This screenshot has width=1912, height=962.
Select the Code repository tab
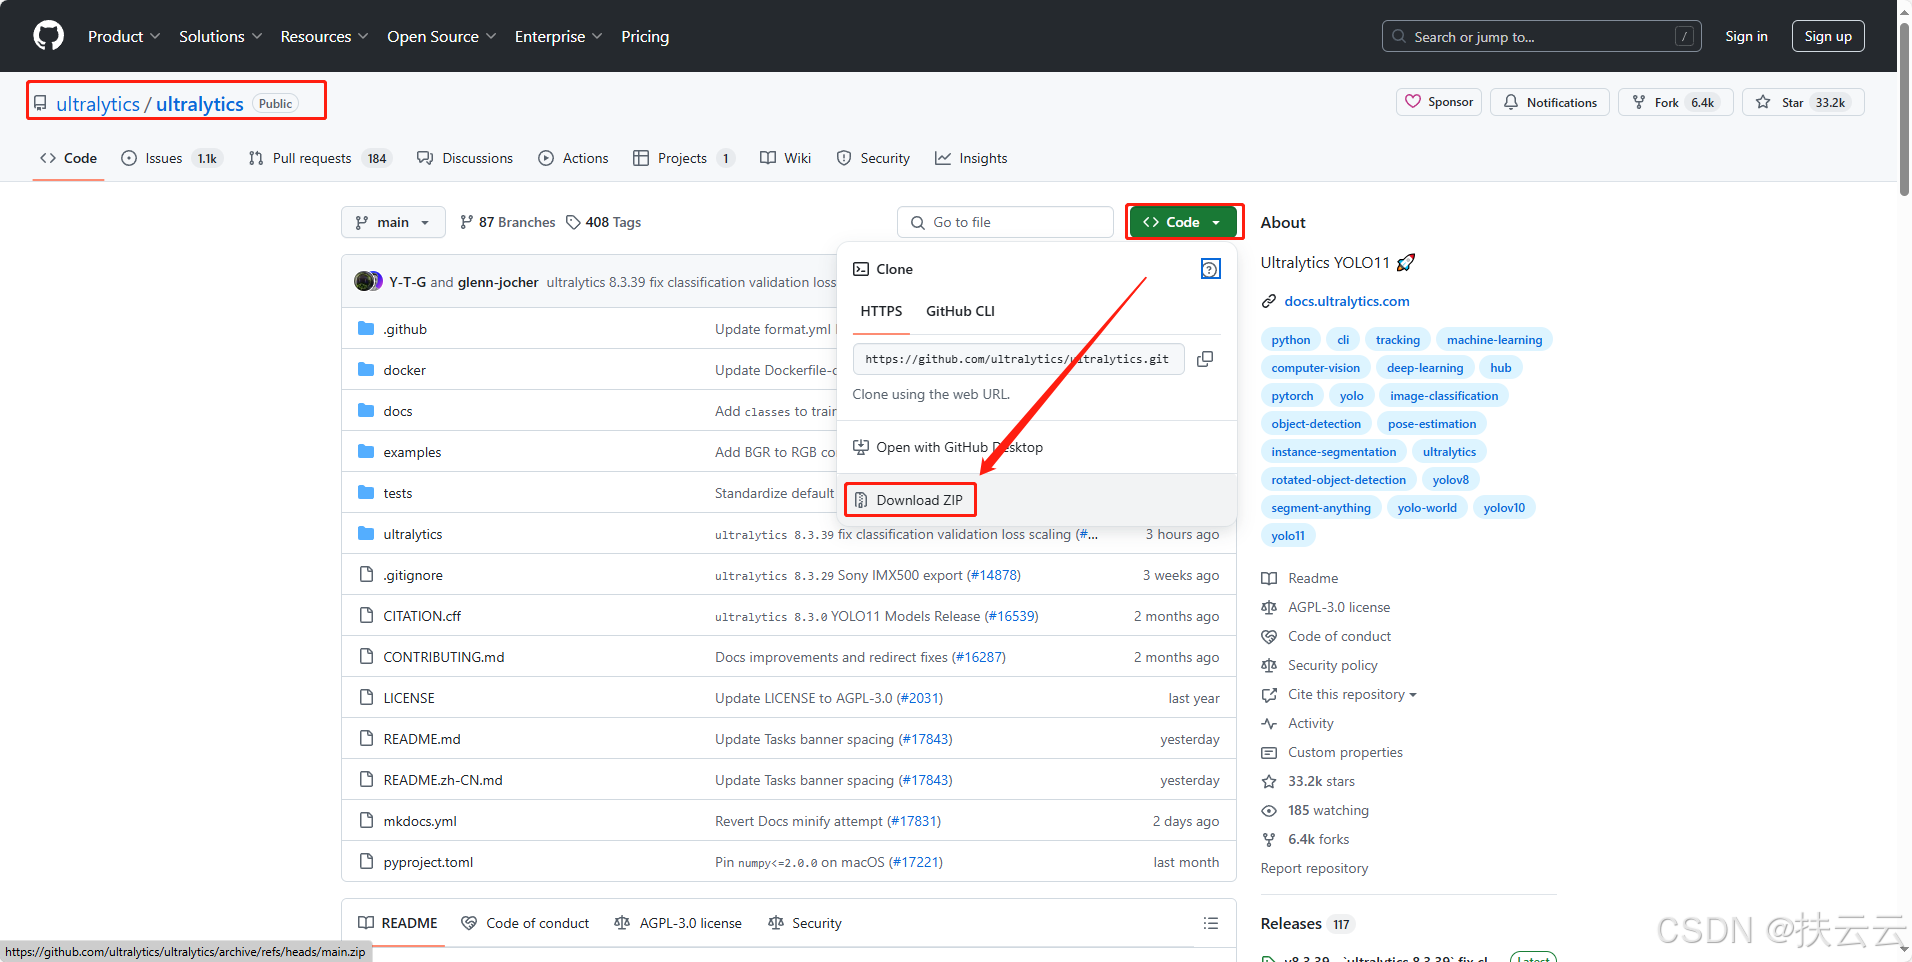68,158
